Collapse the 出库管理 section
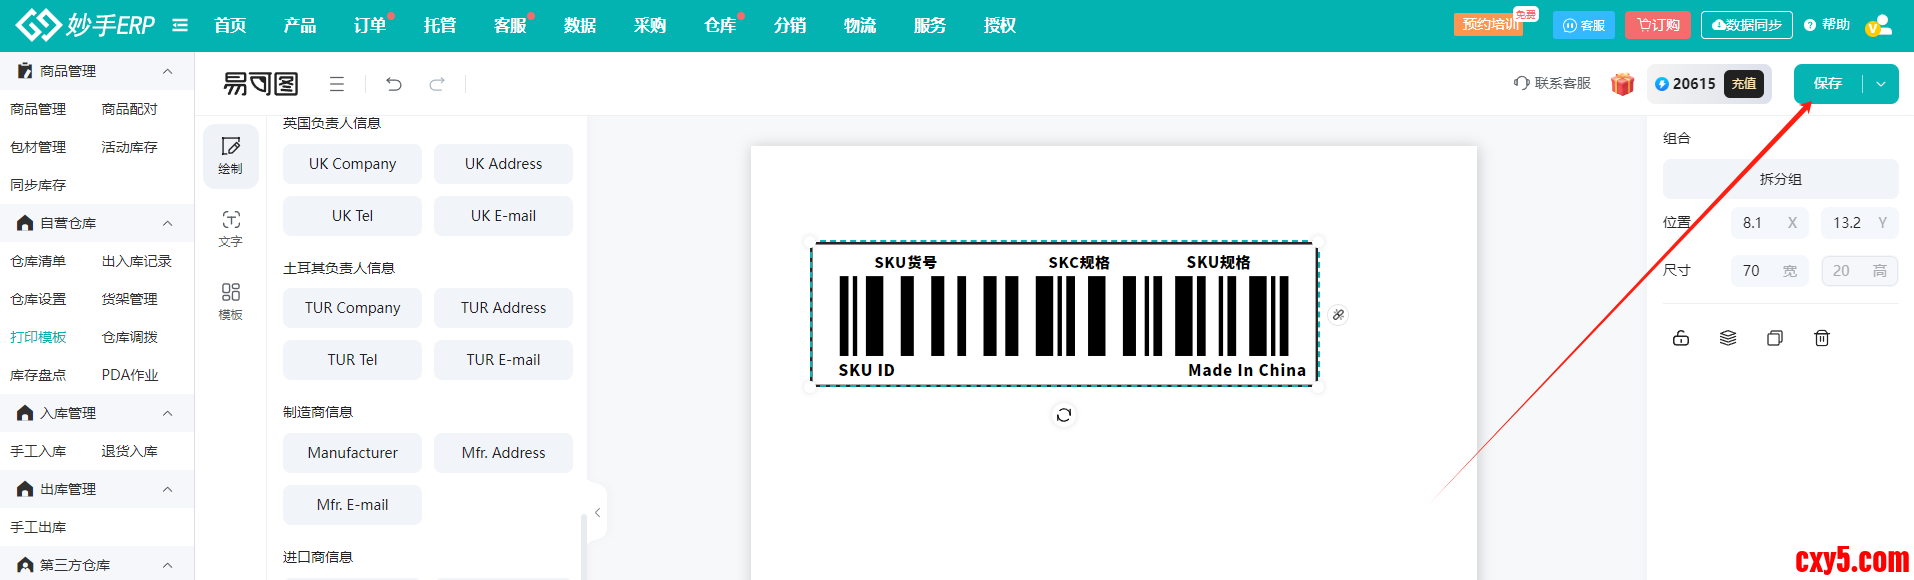 [x=167, y=489]
